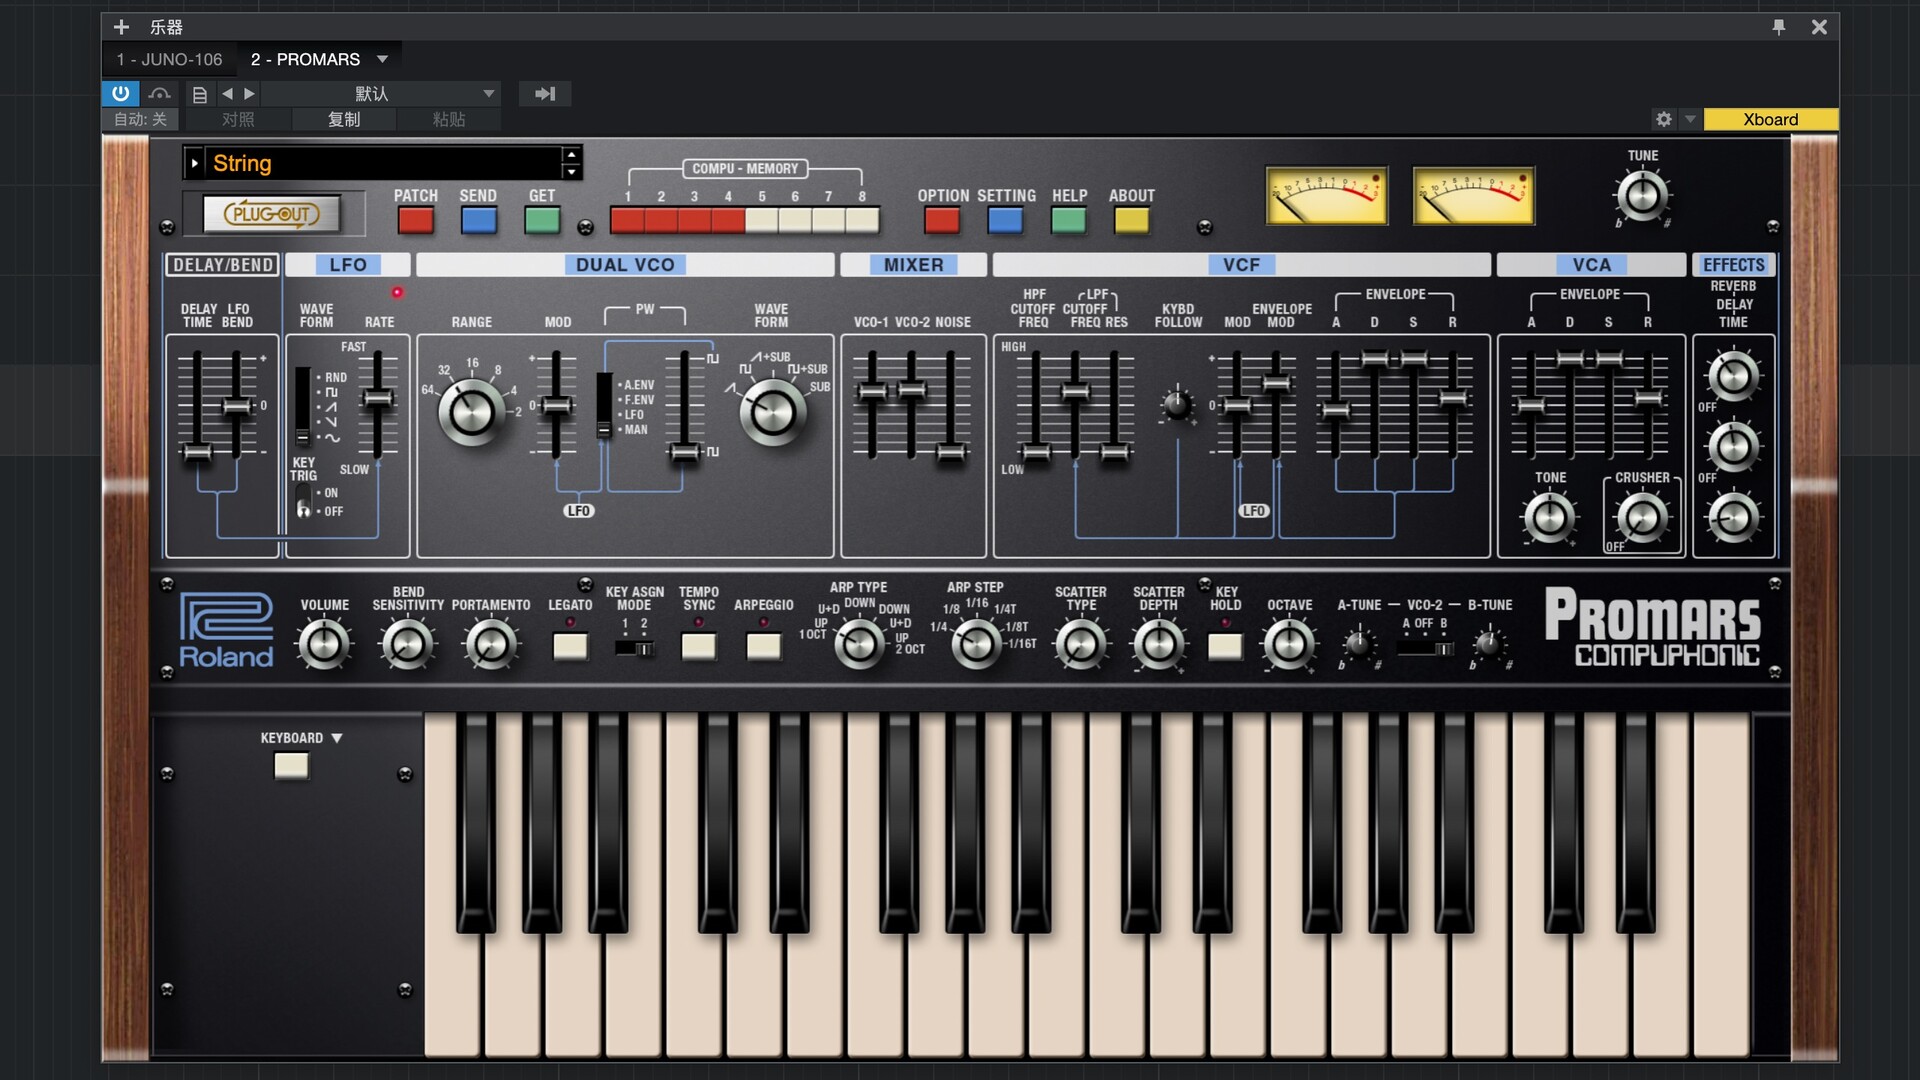Open the String patch list triangle

(195, 163)
